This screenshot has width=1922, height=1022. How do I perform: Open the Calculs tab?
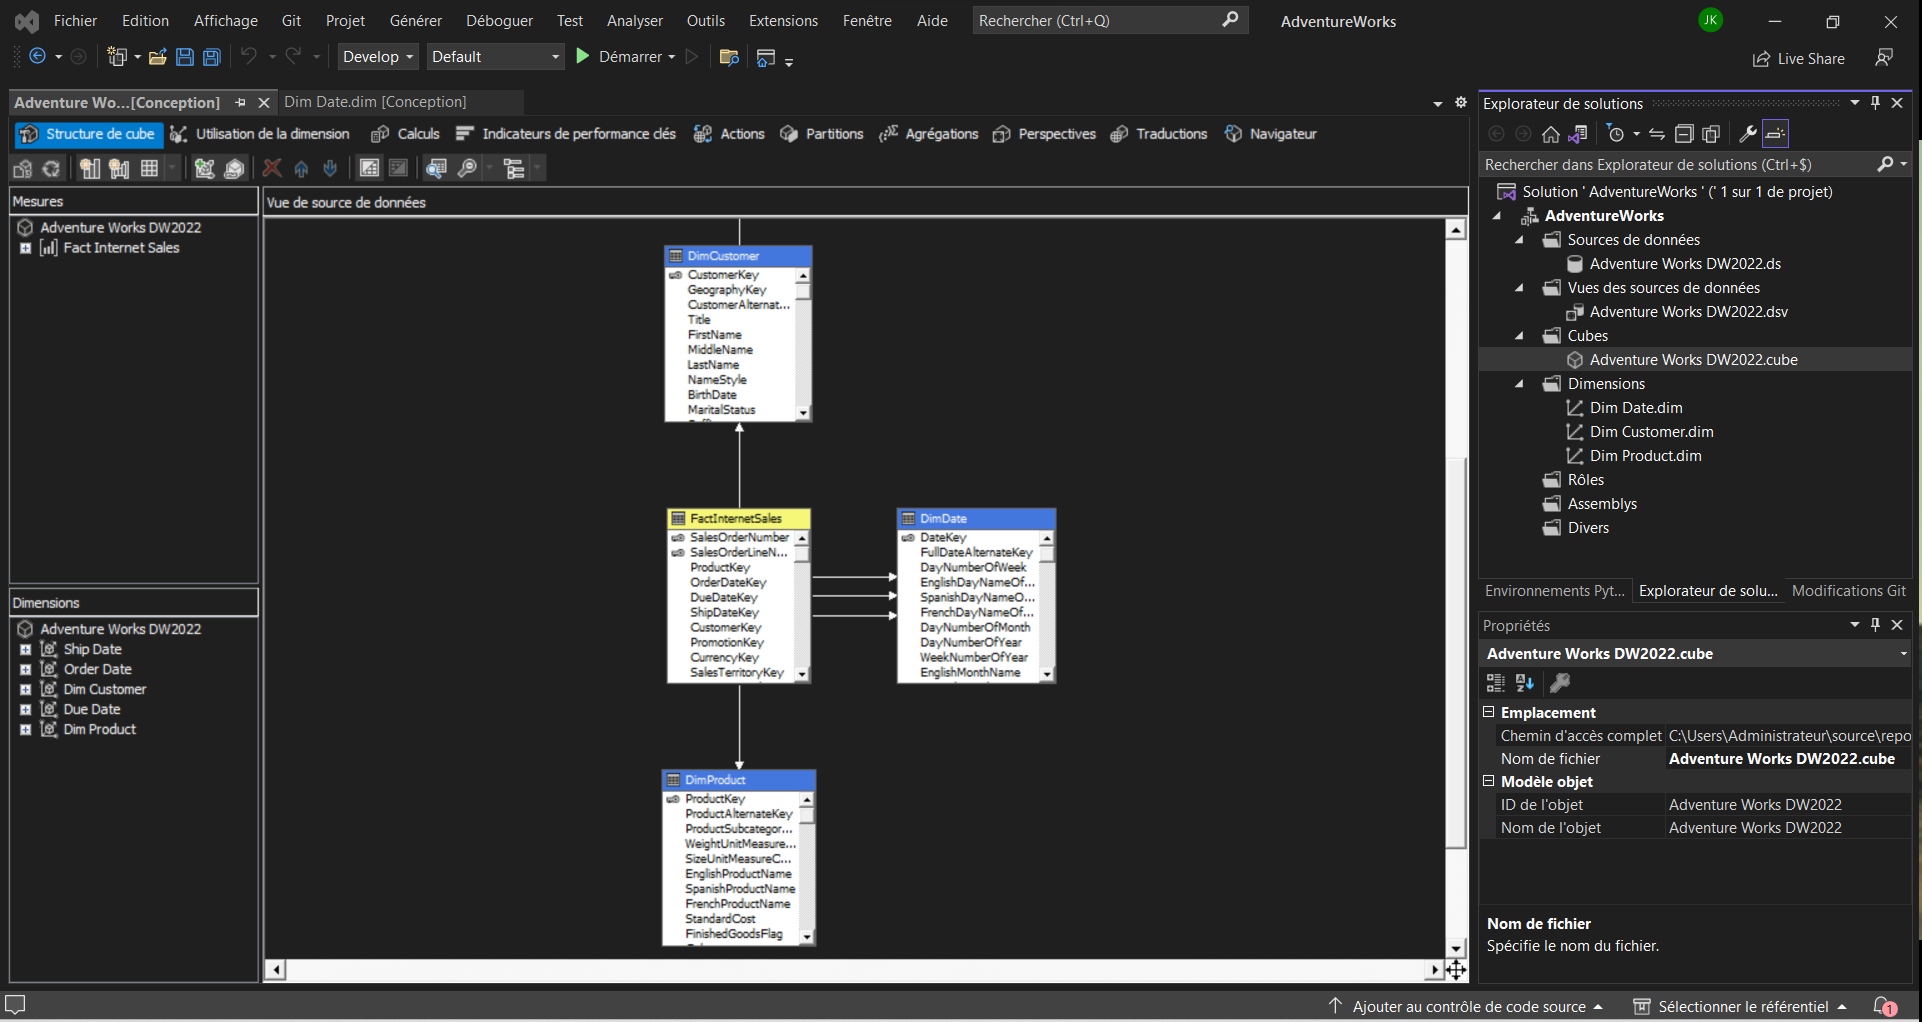pyautogui.click(x=406, y=134)
